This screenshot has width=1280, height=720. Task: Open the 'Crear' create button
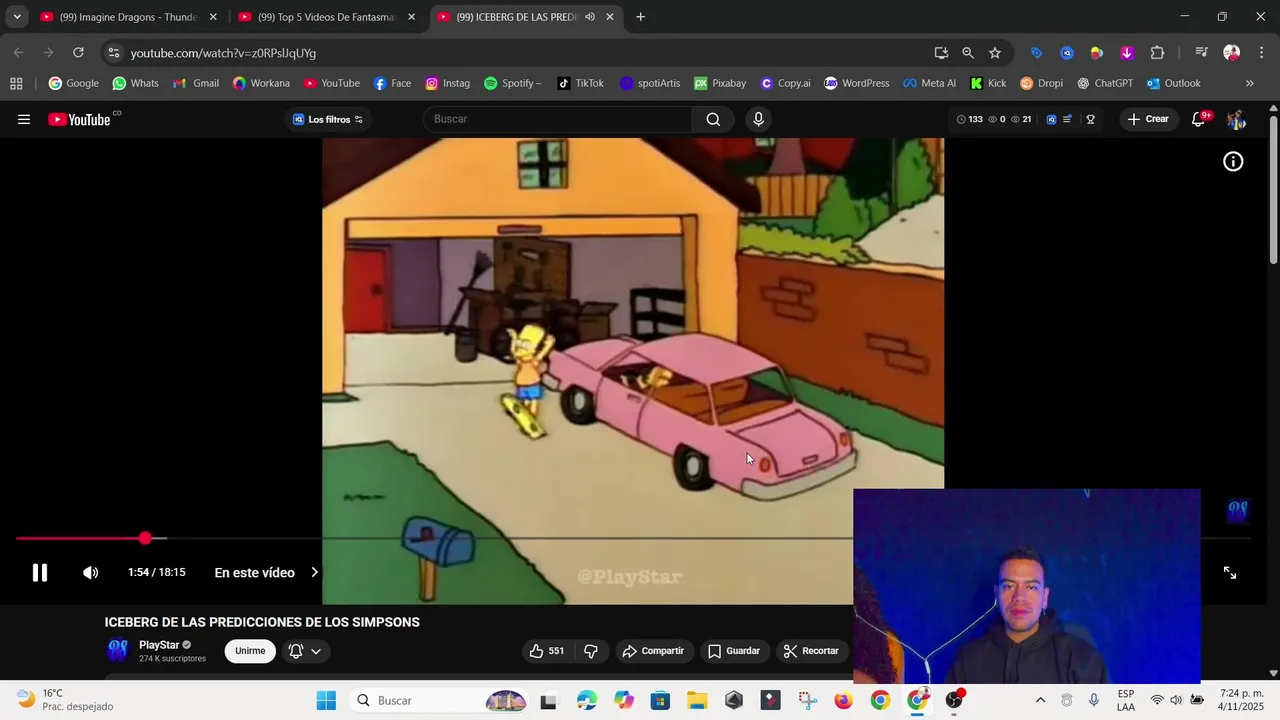click(x=1147, y=119)
